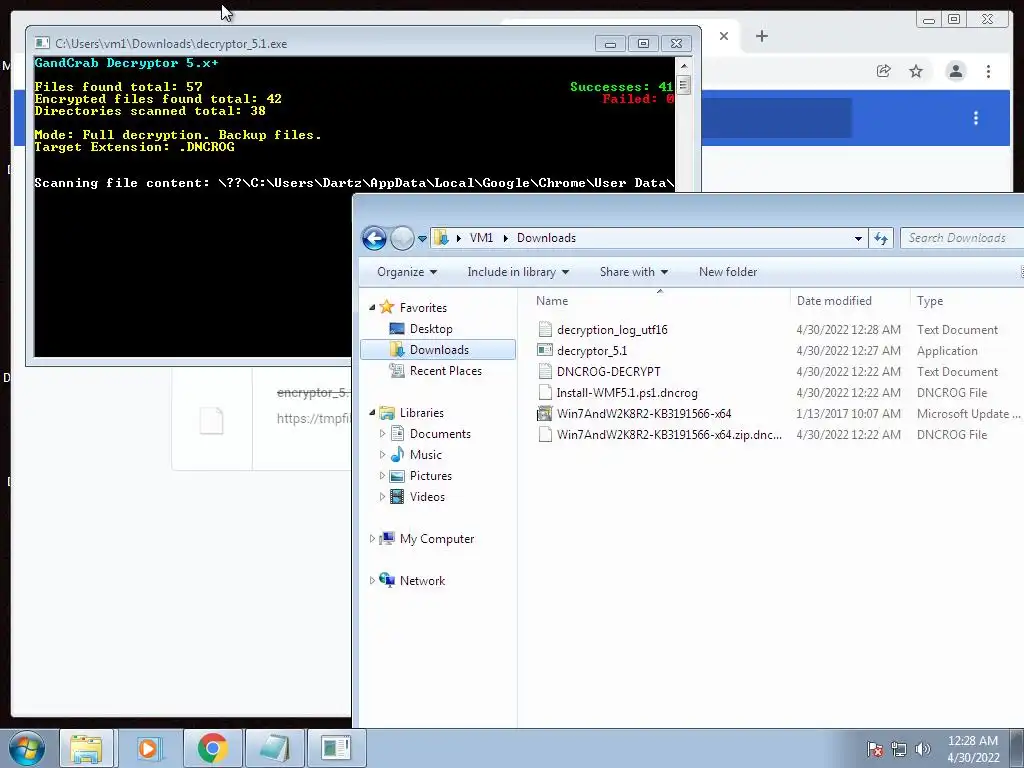Select the Win7AndW2K8R2-KB3191566-x64.zip.dnc... file
The image size is (1024, 768).
(x=669, y=435)
